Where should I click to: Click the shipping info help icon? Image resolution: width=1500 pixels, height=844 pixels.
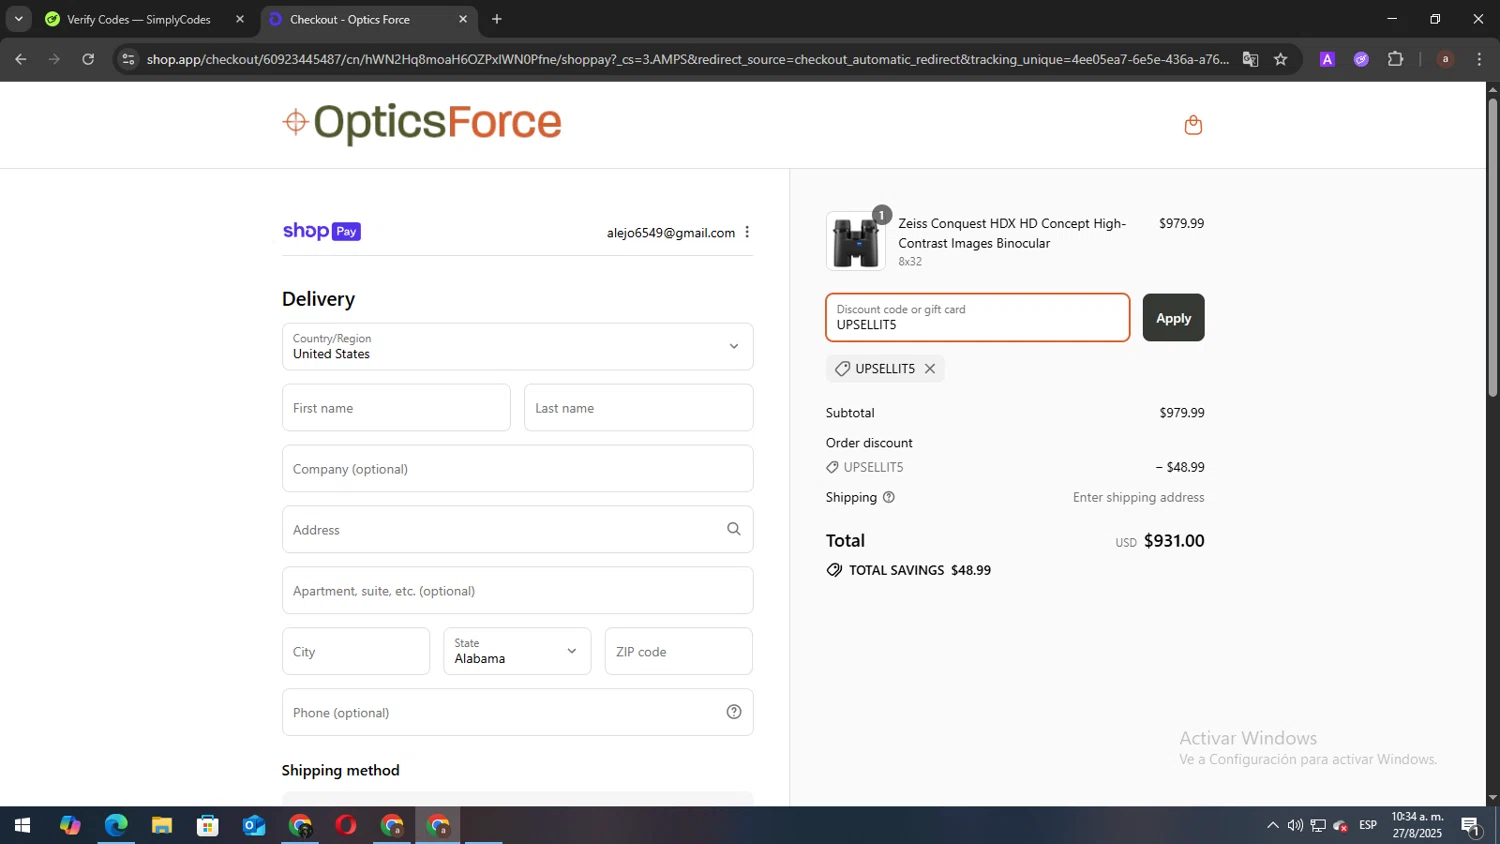[x=888, y=497]
